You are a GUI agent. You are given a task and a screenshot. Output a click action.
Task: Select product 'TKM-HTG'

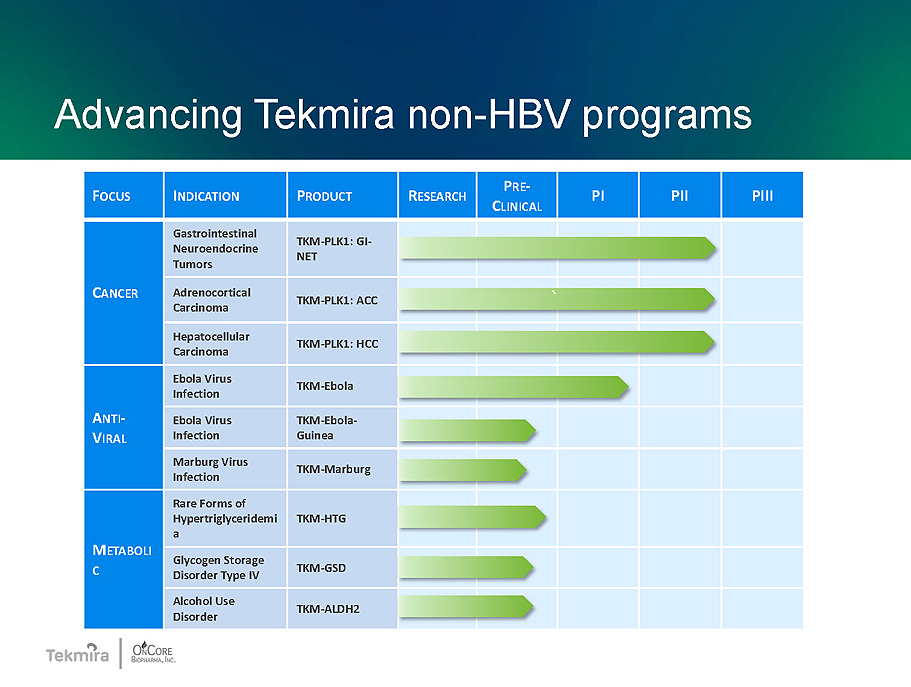[x=343, y=518]
